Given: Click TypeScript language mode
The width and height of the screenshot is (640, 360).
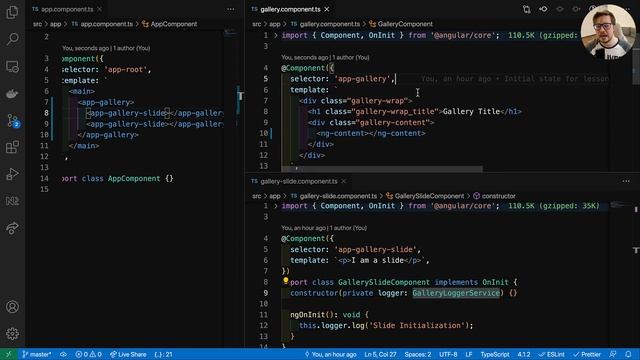Looking at the screenshot, I should click(x=495, y=354).
